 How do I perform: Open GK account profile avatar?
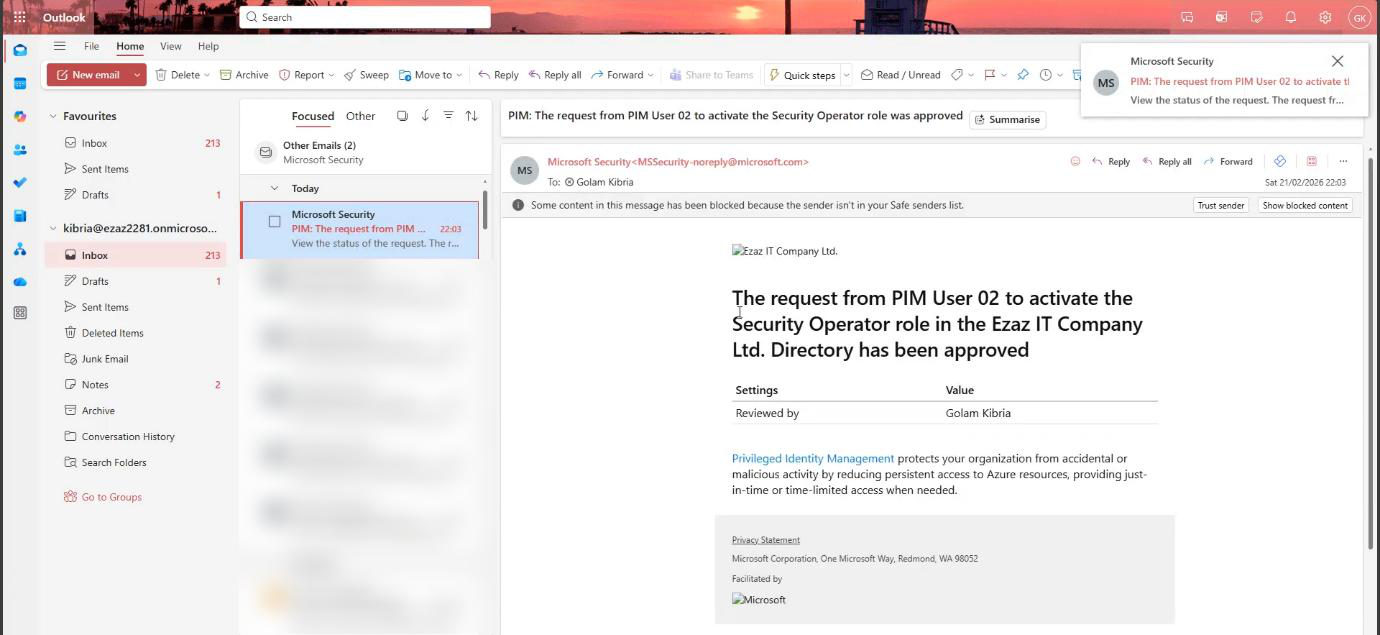click(x=1358, y=17)
